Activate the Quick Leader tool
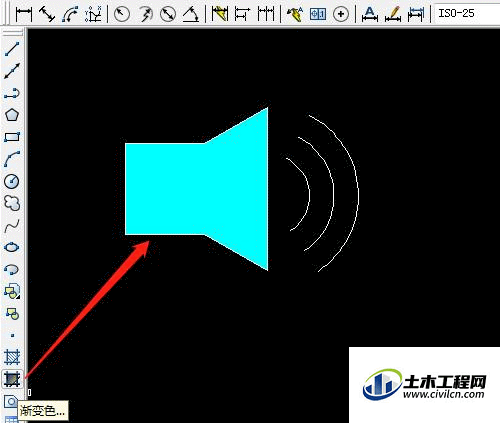The image size is (500, 423). (x=295, y=14)
